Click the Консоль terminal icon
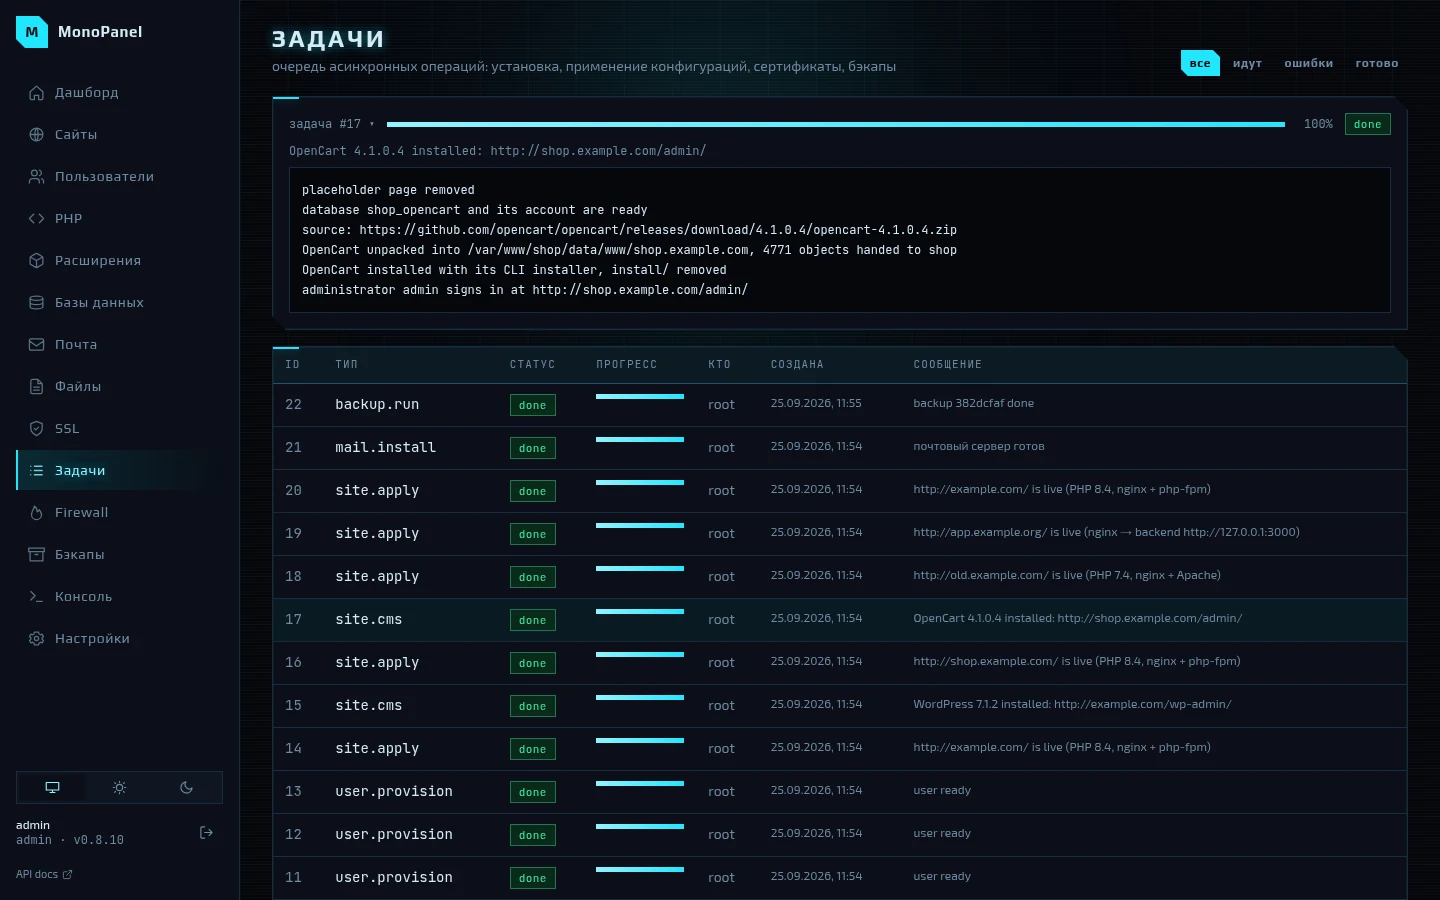The width and height of the screenshot is (1440, 900). (36, 597)
